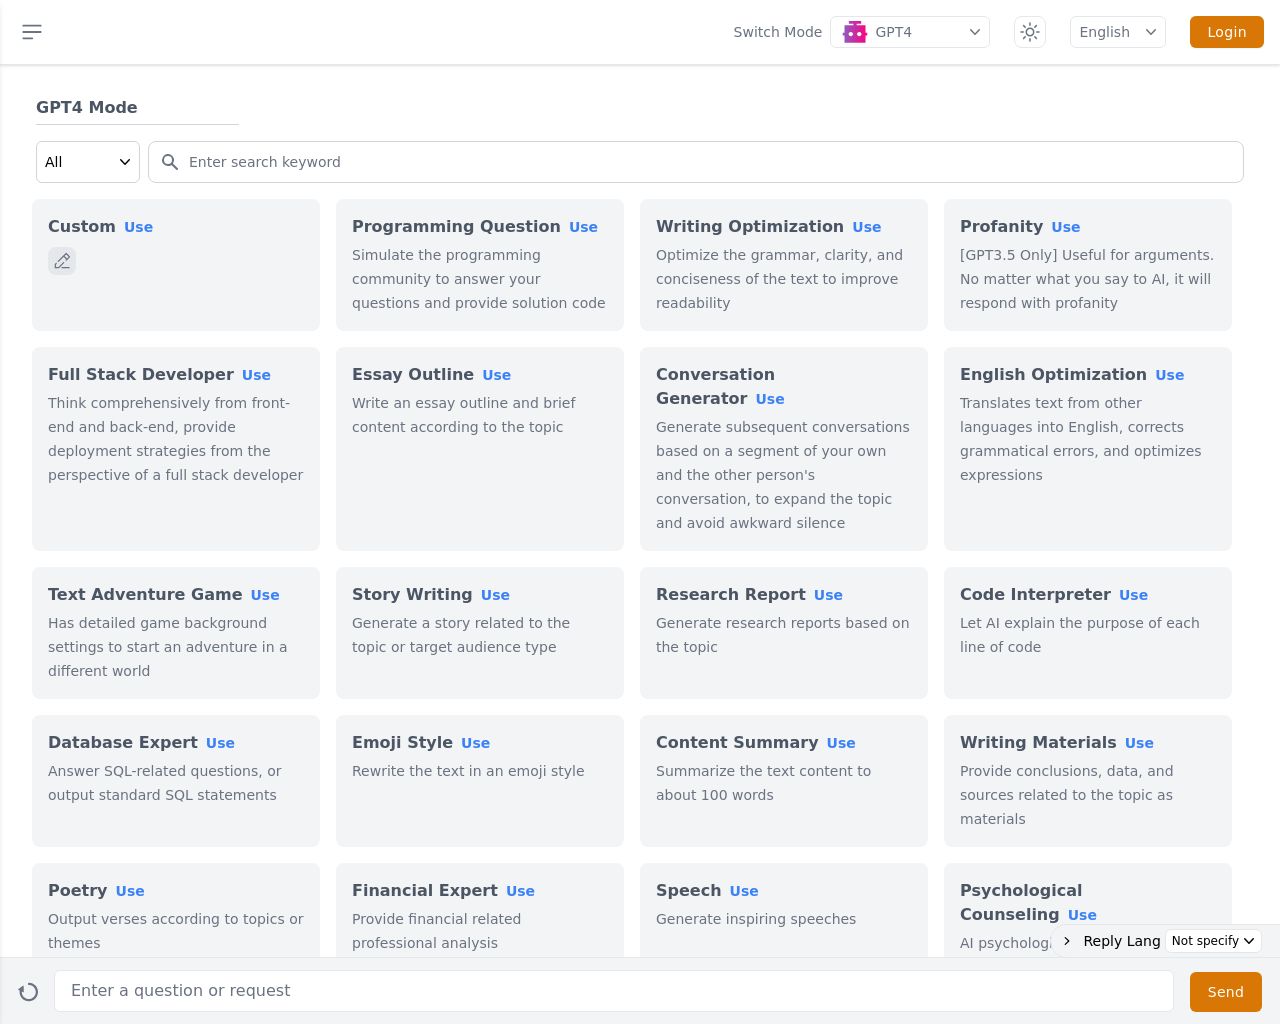Click the Database Expert card title
Viewport: 1280px width, 1024px height.
[123, 743]
